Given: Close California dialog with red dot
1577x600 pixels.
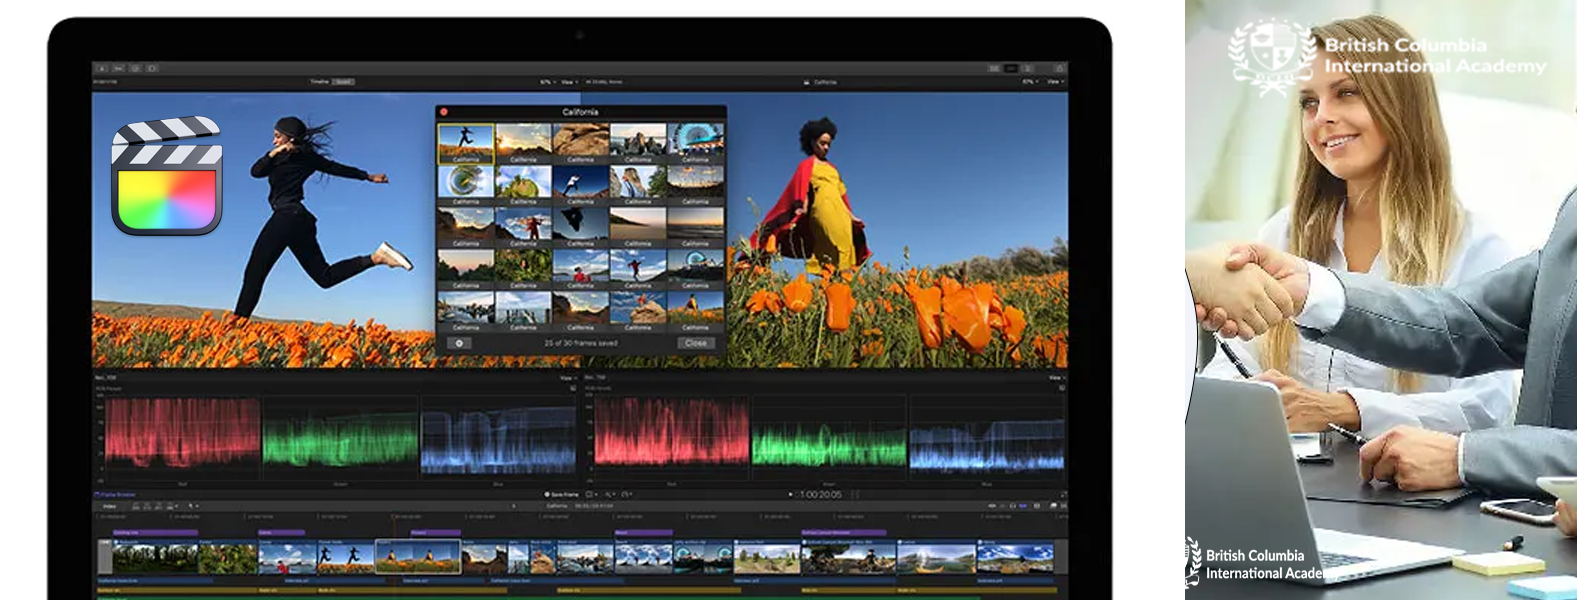Looking at the screenshot, I should tap(444, 112).
